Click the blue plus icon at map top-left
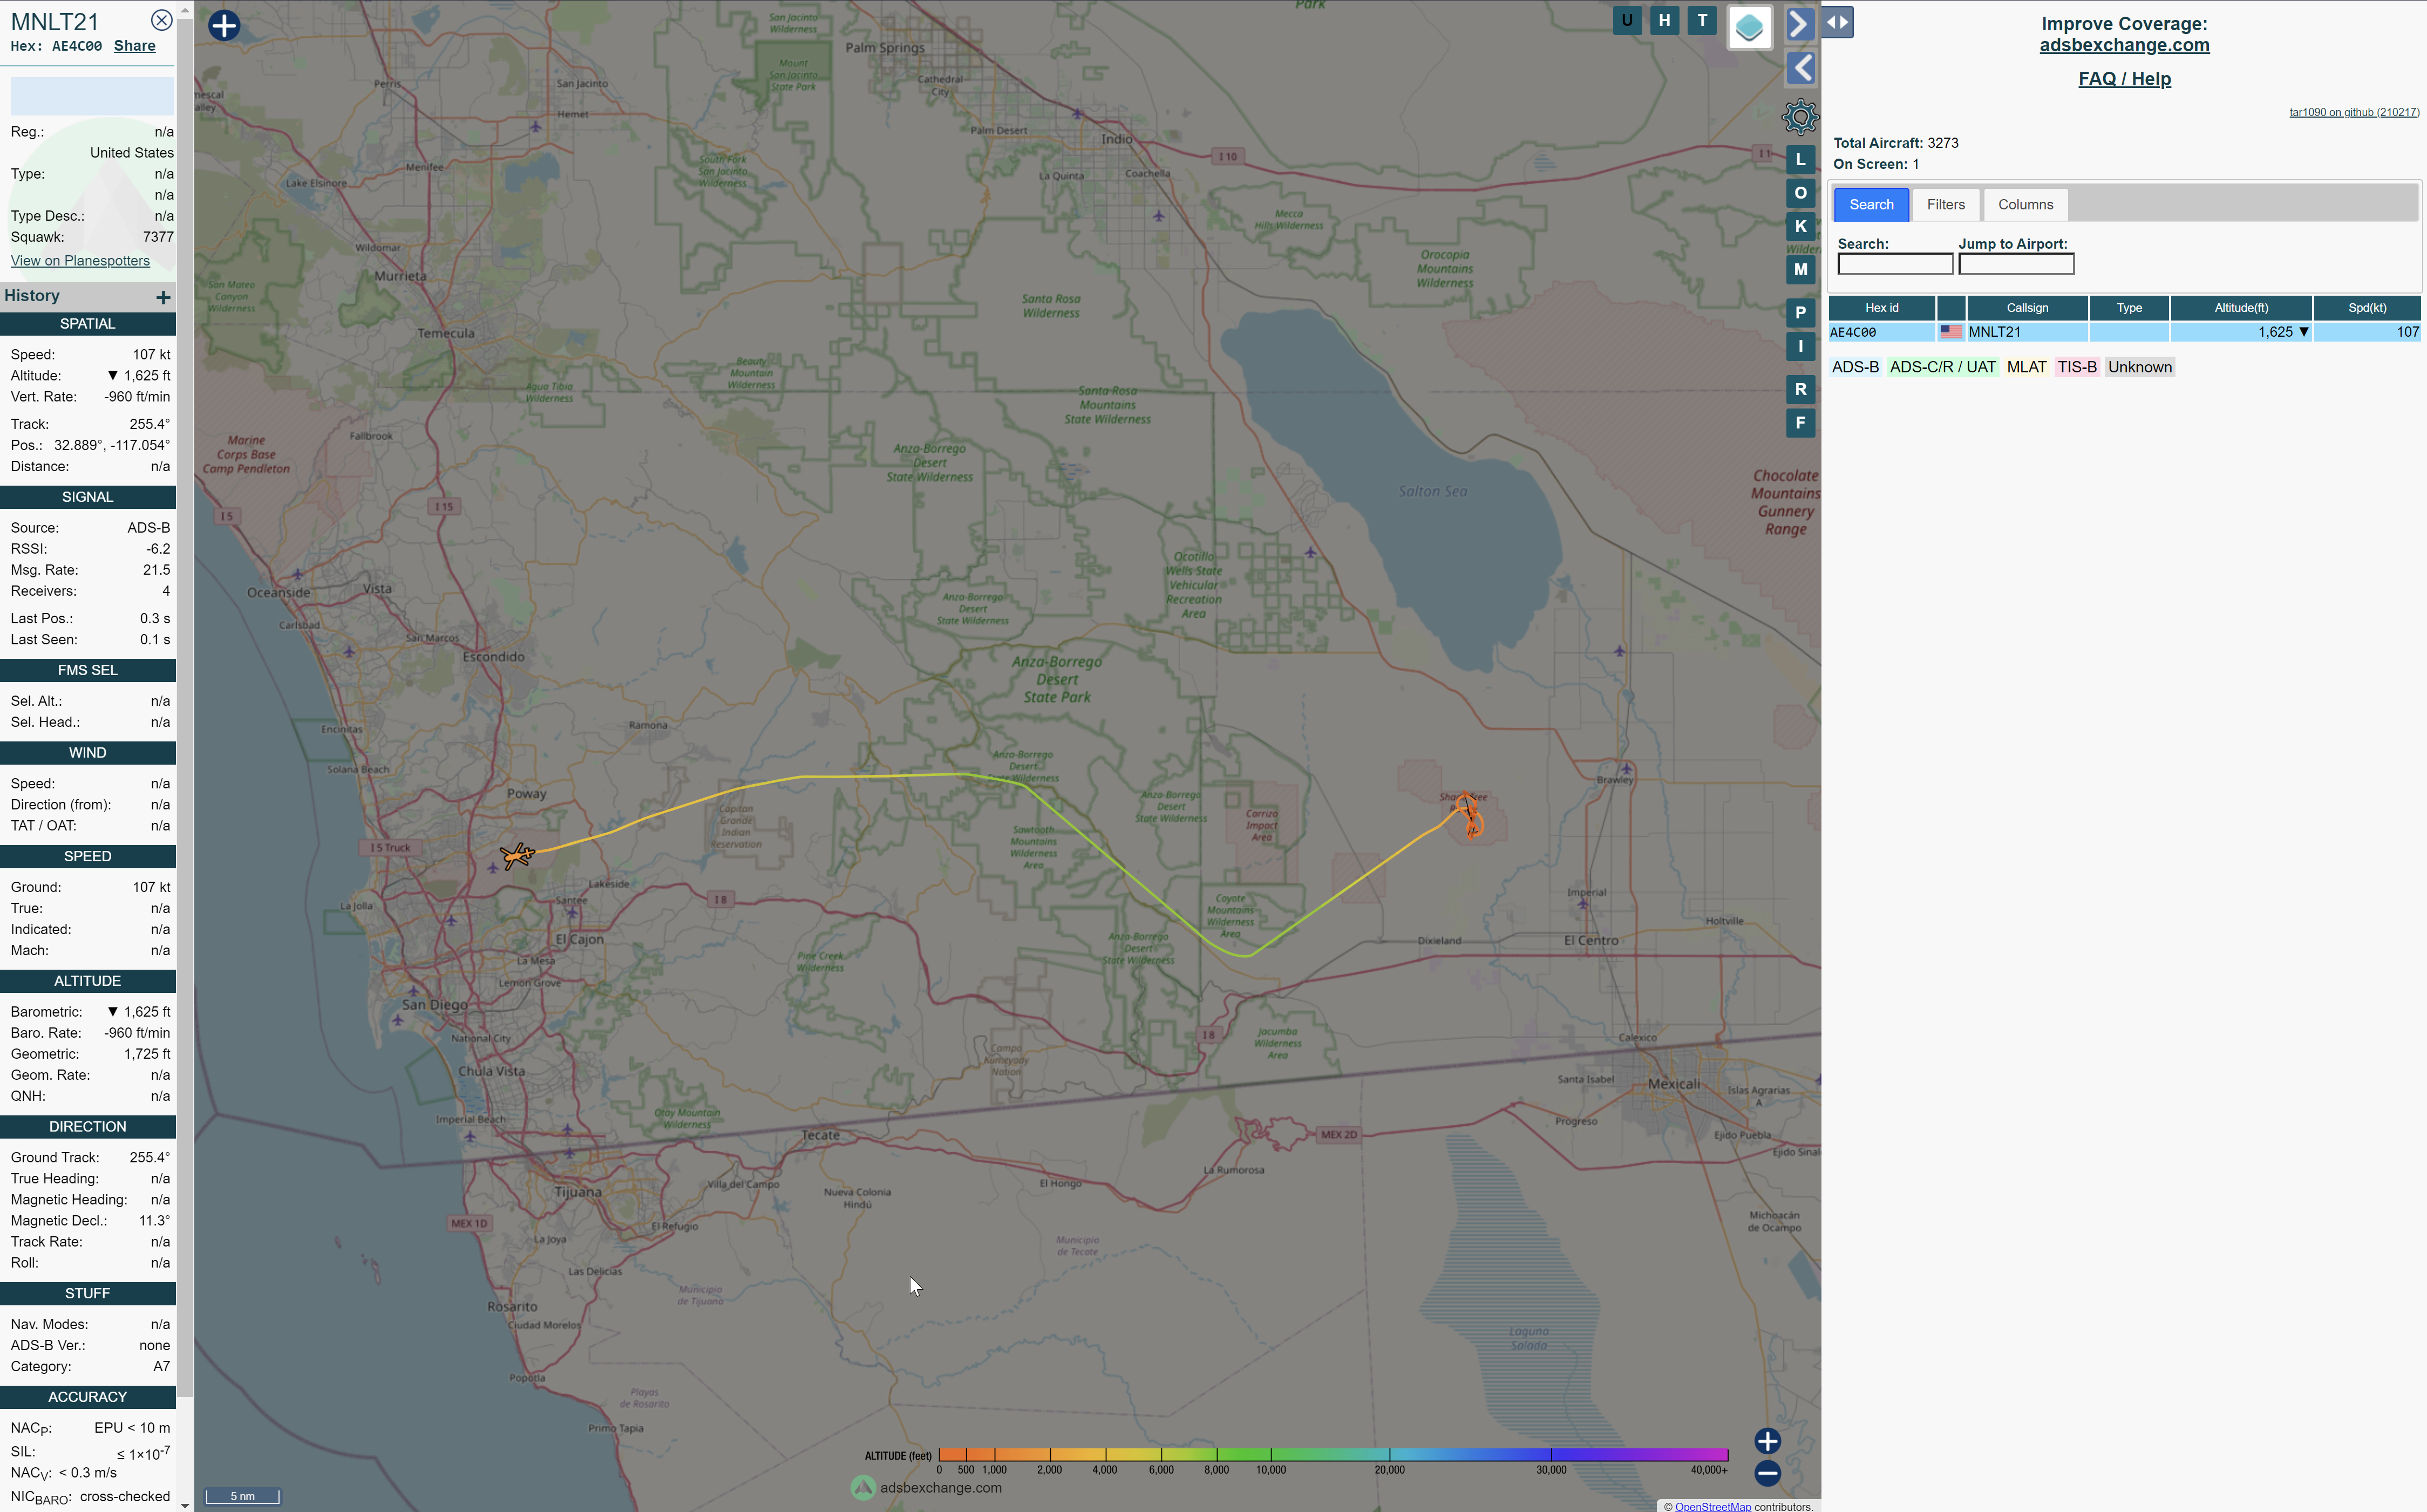Image resolution: width=2427 pixels, height=1512 pixels. point(224,25)
